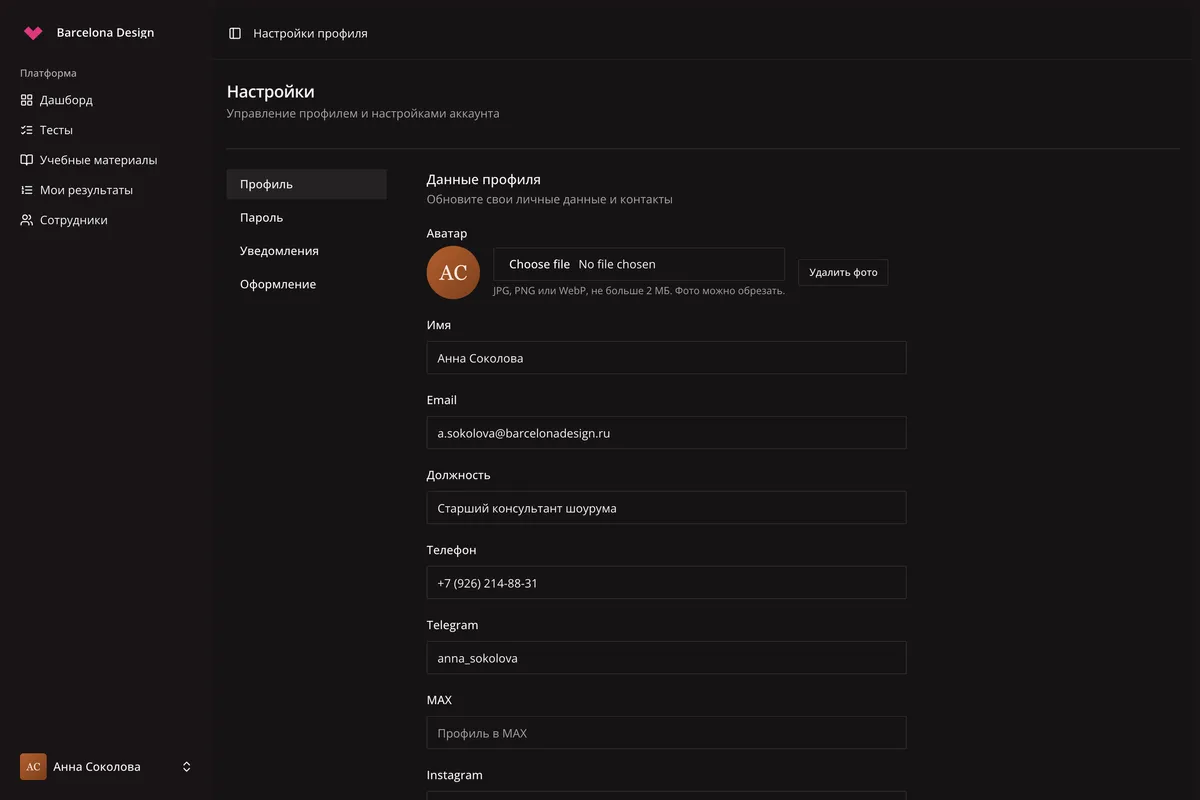Open the Учебные материалы book icon
The image size is (1200, 800).
click(27, 160)
